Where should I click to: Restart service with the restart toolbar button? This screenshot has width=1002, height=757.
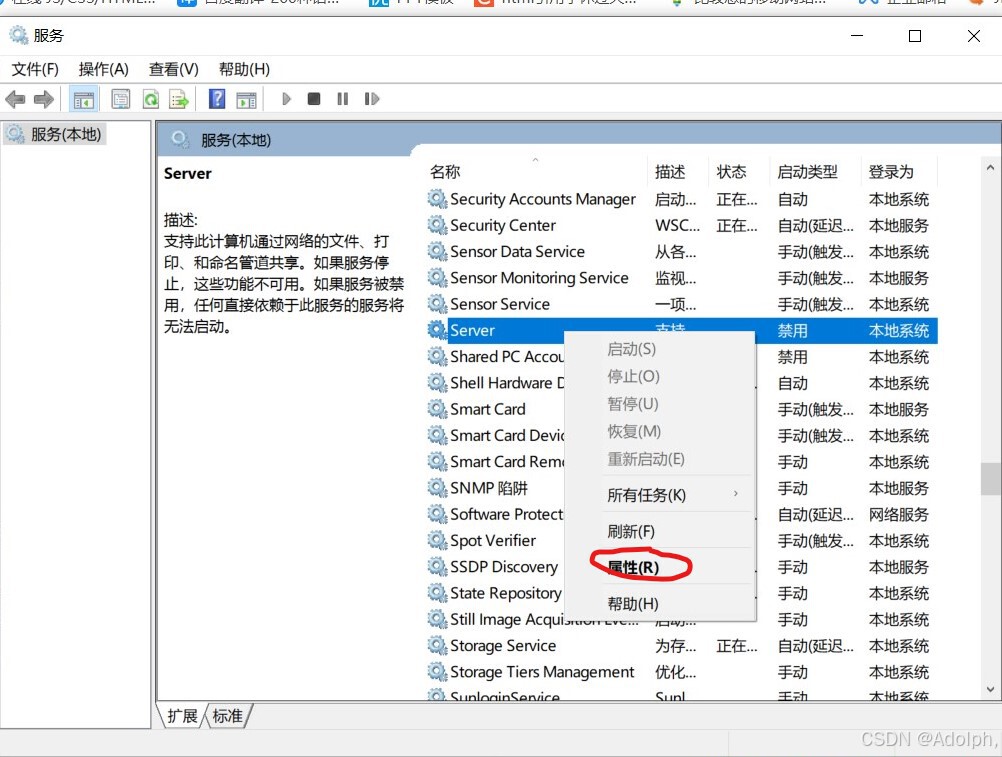tap(372, 99)
